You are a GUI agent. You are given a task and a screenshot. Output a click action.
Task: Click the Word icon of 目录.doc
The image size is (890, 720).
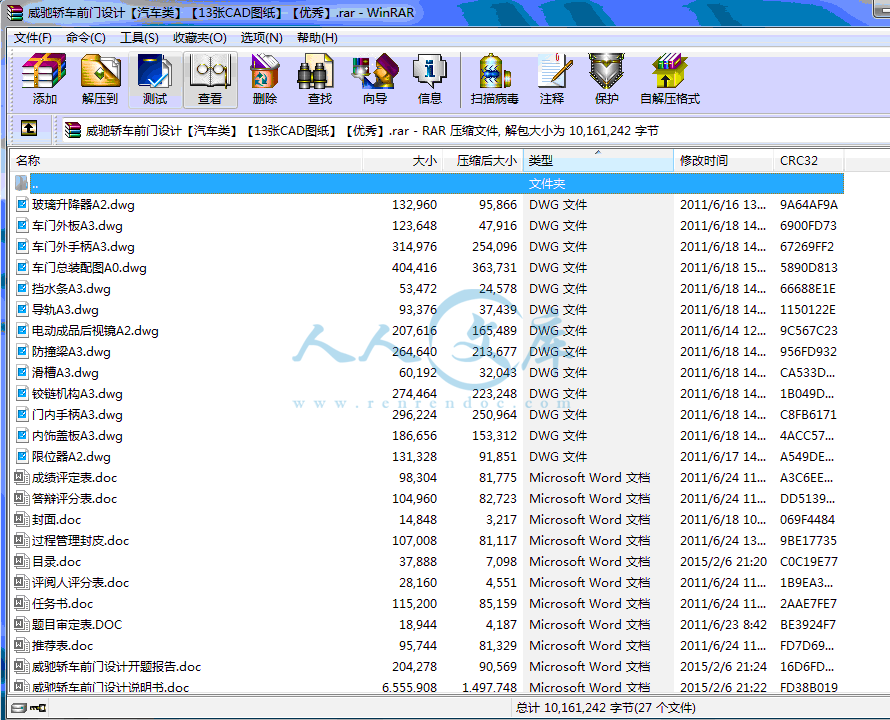(x=22, y=561)
